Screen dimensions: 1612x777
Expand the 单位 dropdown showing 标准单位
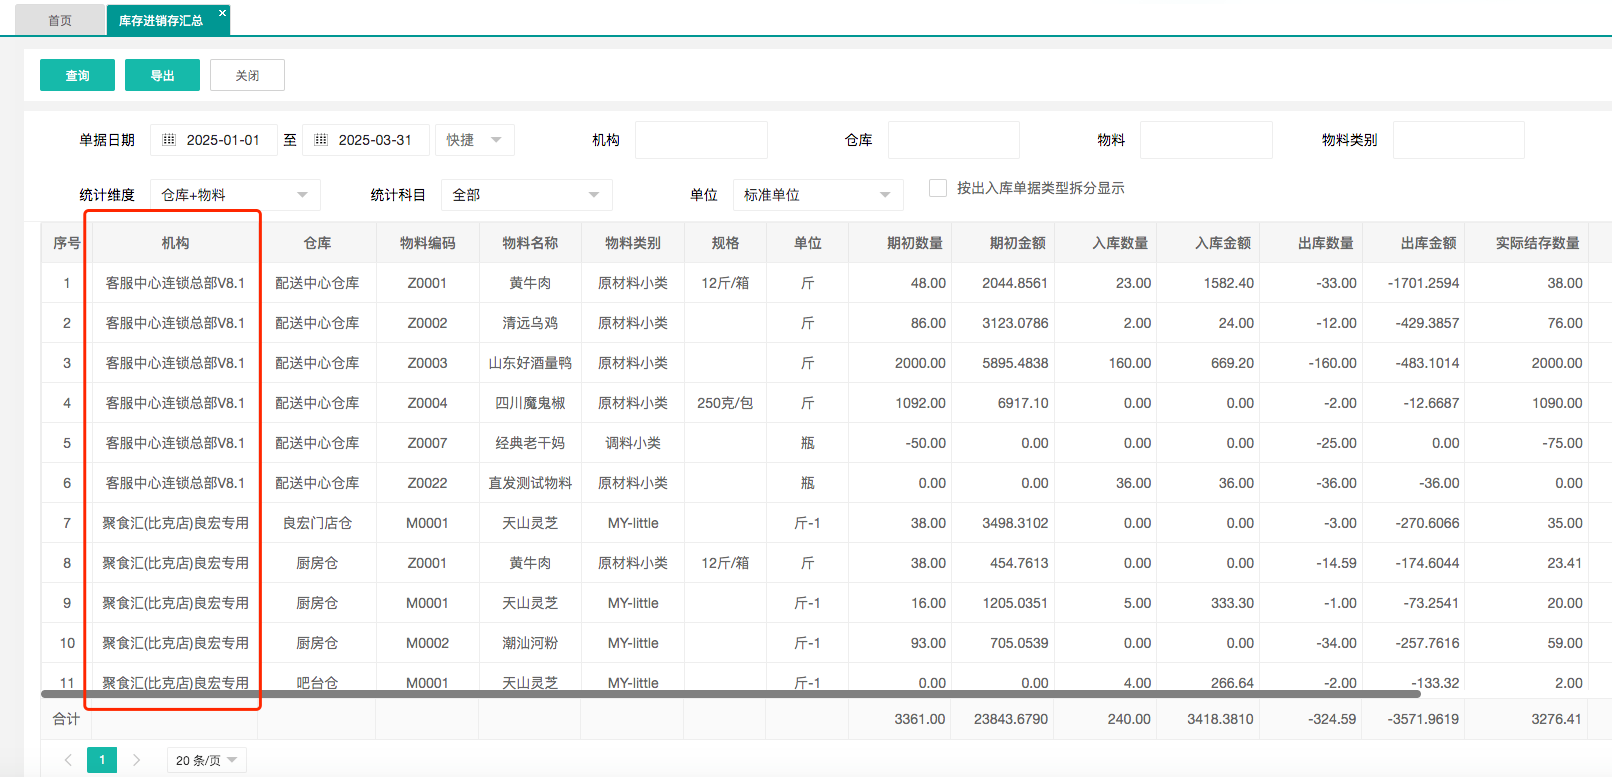click(817, 195)
